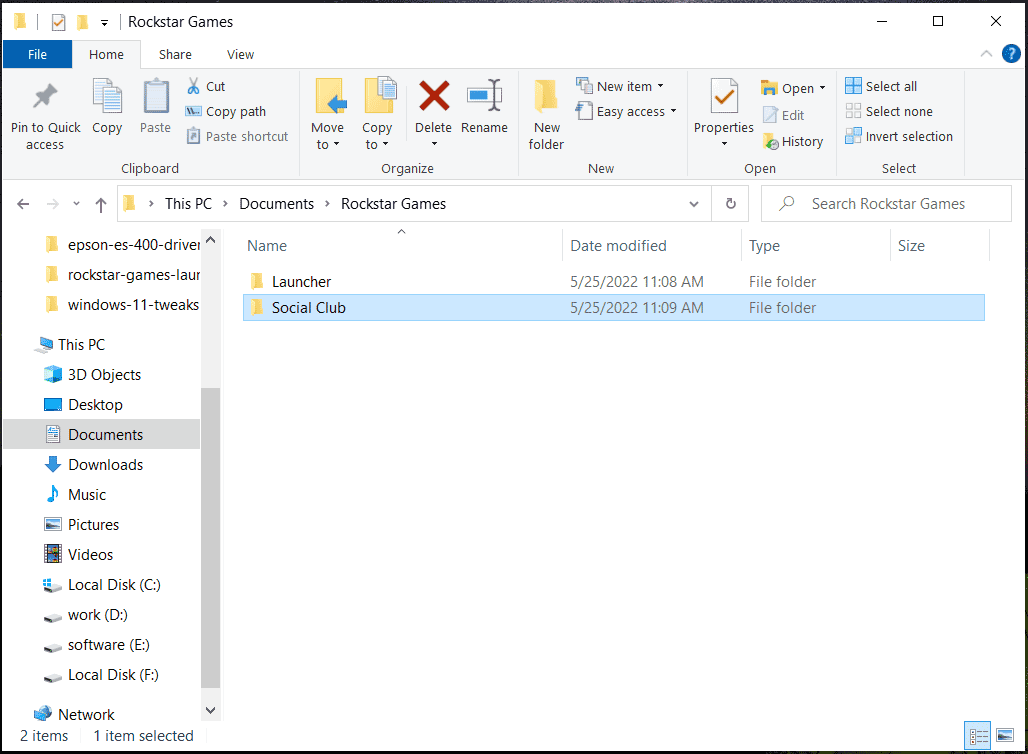Refresh the current folder view
Image resolution: width=1028 pixels, height=754 pixels.
(x=730, y=204)
